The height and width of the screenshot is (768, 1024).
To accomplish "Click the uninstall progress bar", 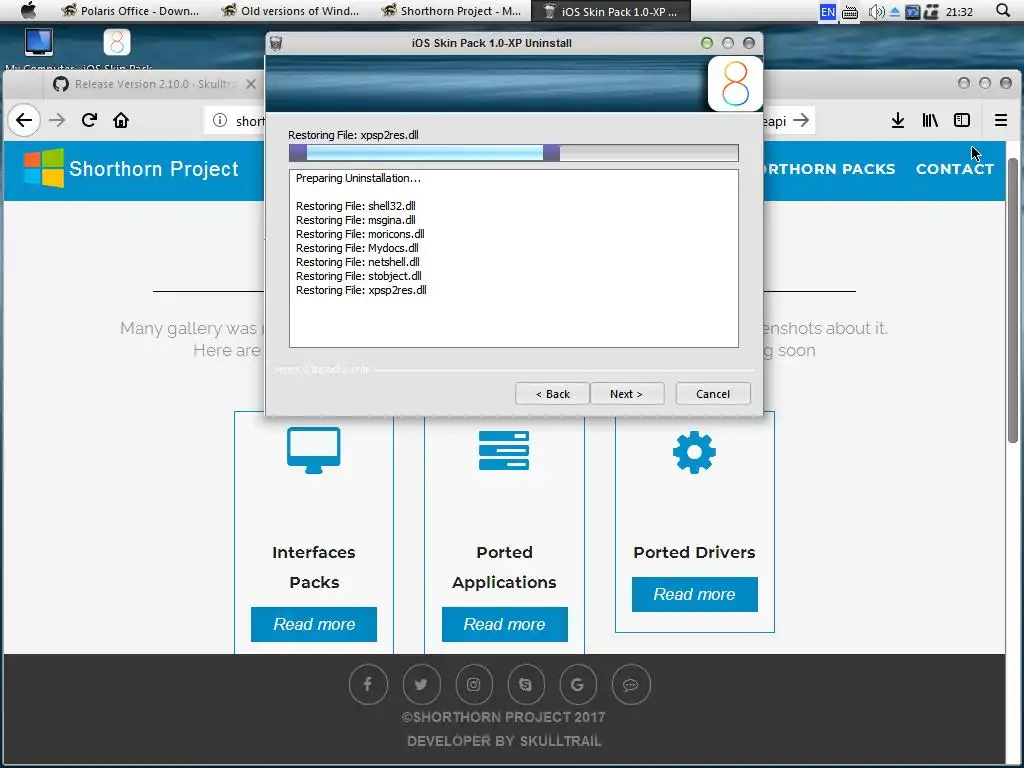I will coord(514,153).
